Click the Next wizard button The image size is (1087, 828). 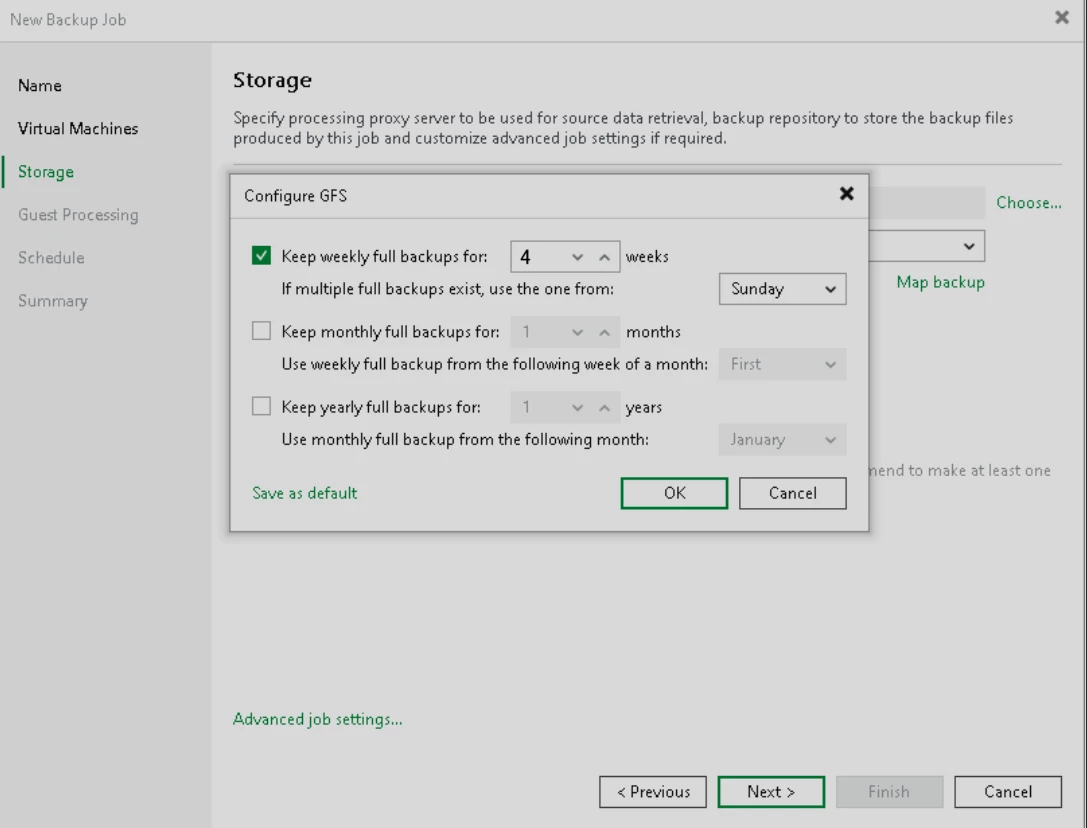pos(771,792)
